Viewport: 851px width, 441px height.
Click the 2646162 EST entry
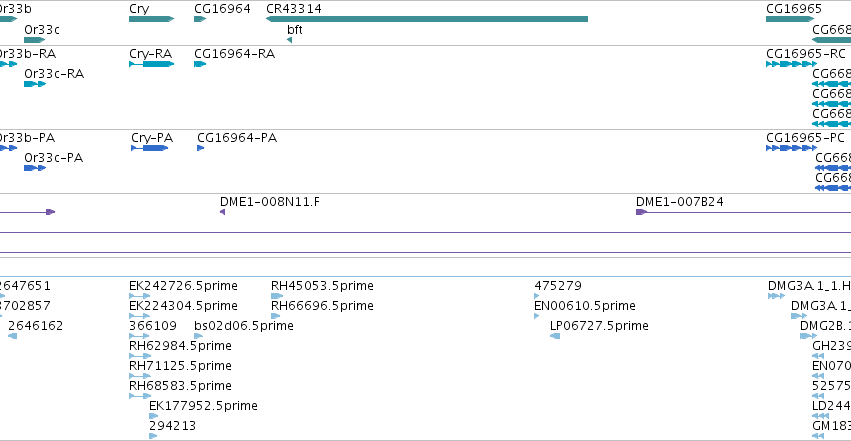(12, 336)
